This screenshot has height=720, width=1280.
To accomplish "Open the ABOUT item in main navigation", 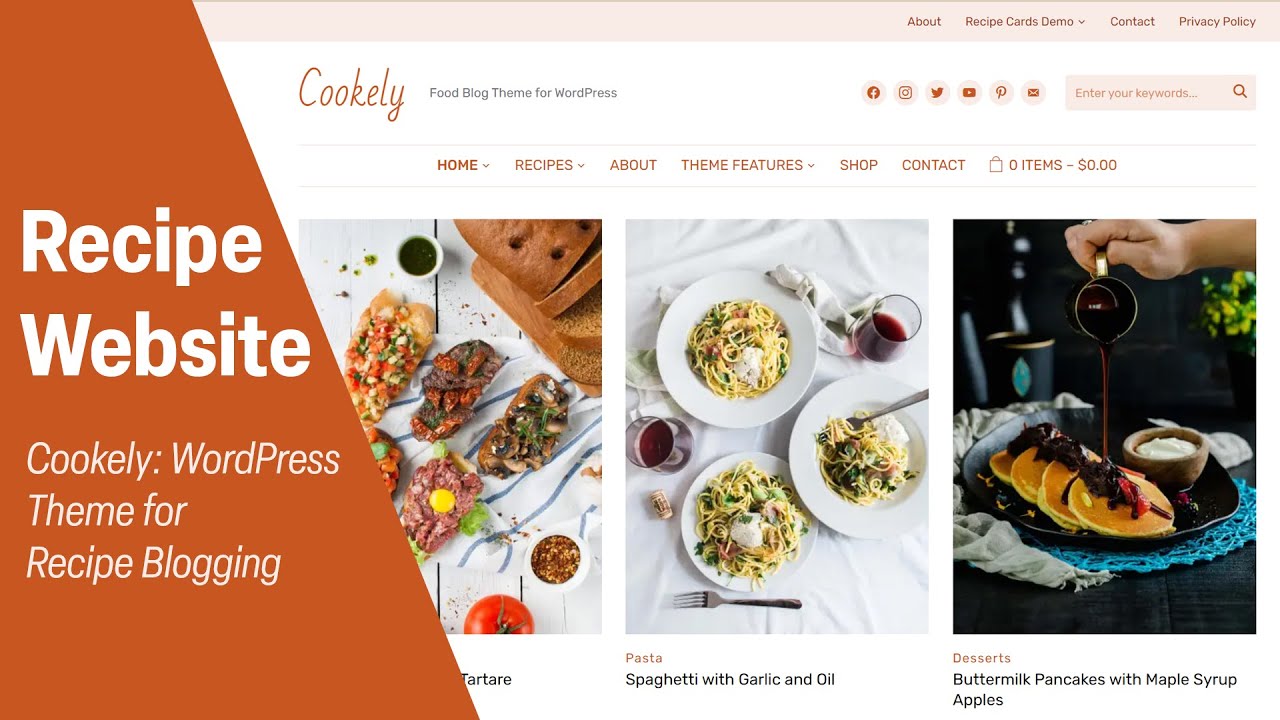I will 633,165.
